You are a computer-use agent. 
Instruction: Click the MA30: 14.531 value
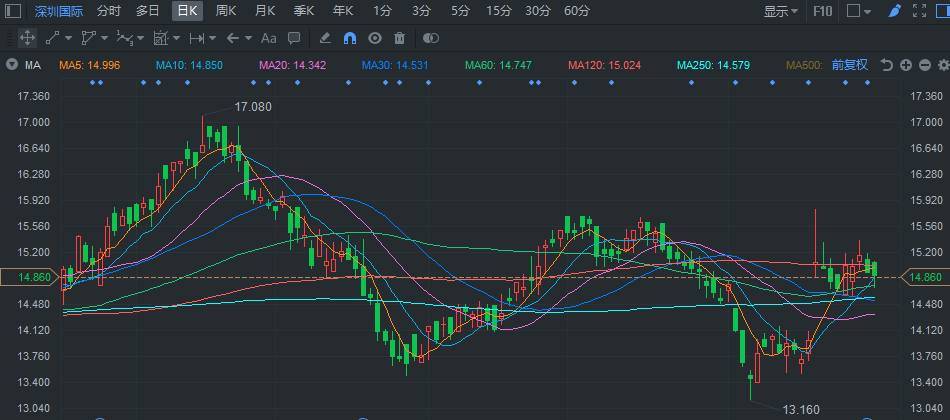(395, 65)
